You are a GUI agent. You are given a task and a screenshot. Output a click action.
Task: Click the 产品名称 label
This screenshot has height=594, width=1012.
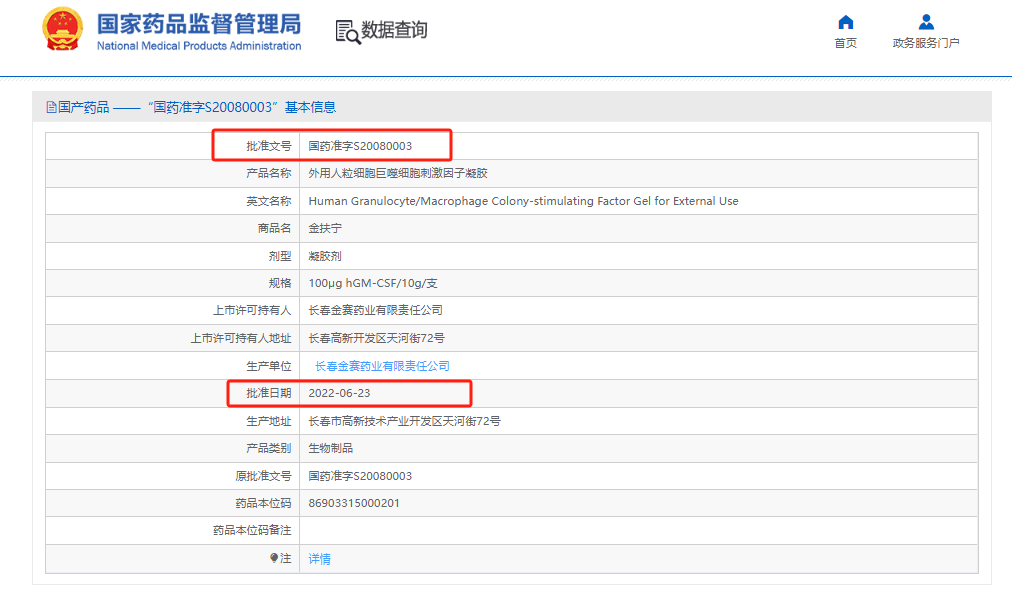click(x=268, y=173)
